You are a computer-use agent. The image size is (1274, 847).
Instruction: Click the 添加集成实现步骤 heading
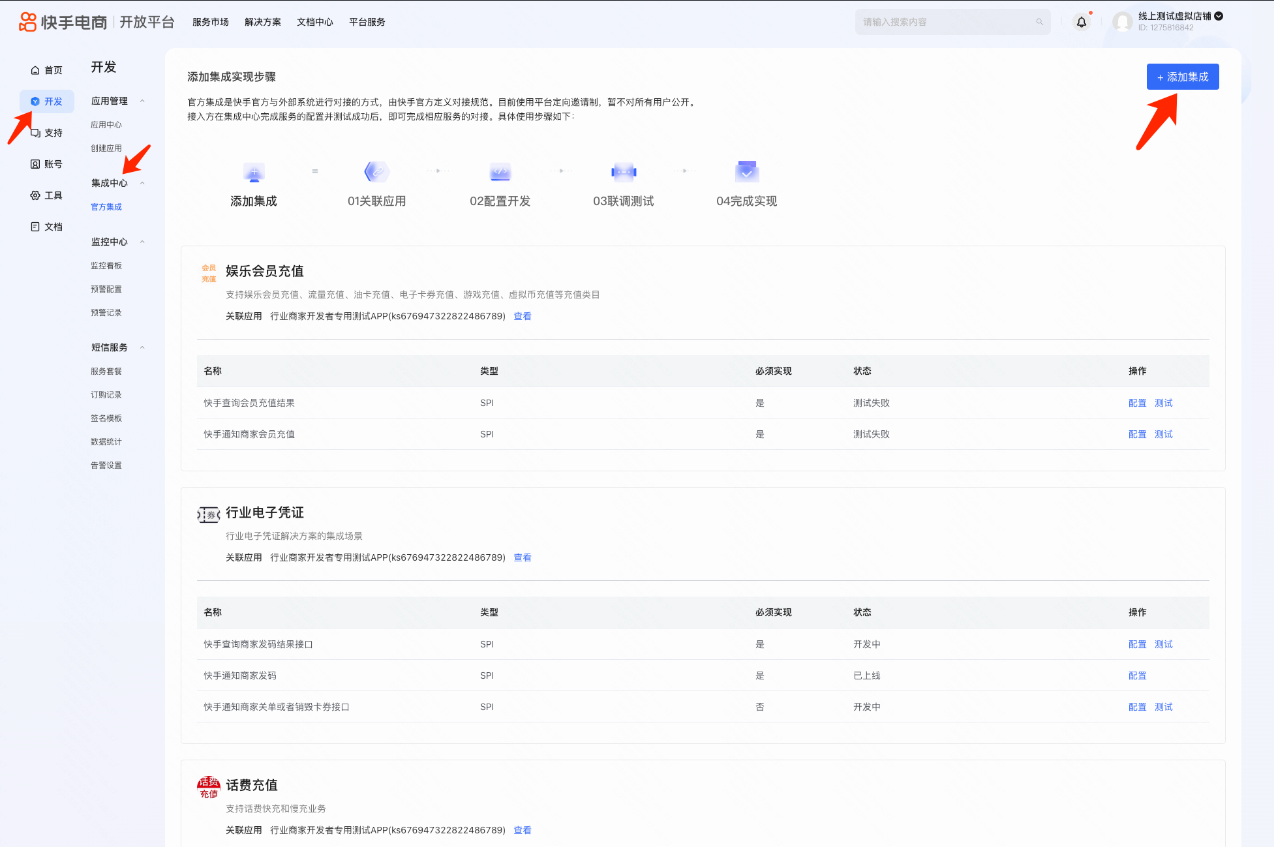point(232,76)
